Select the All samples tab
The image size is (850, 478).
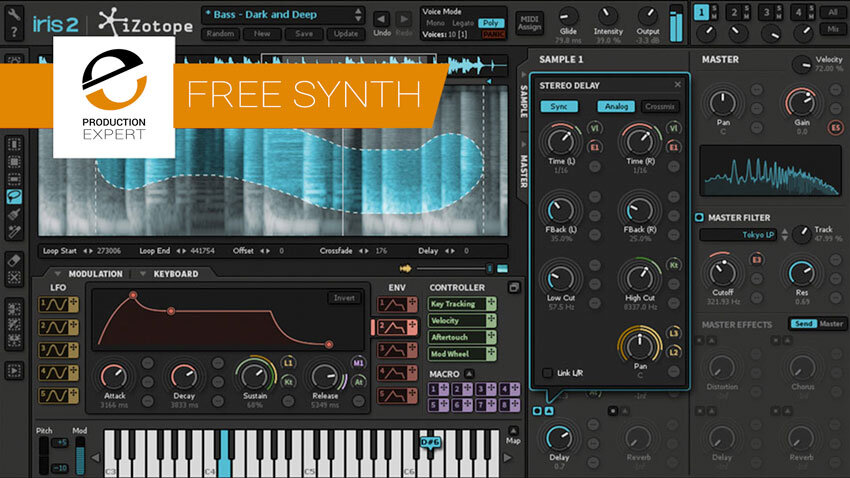point(833,12)
